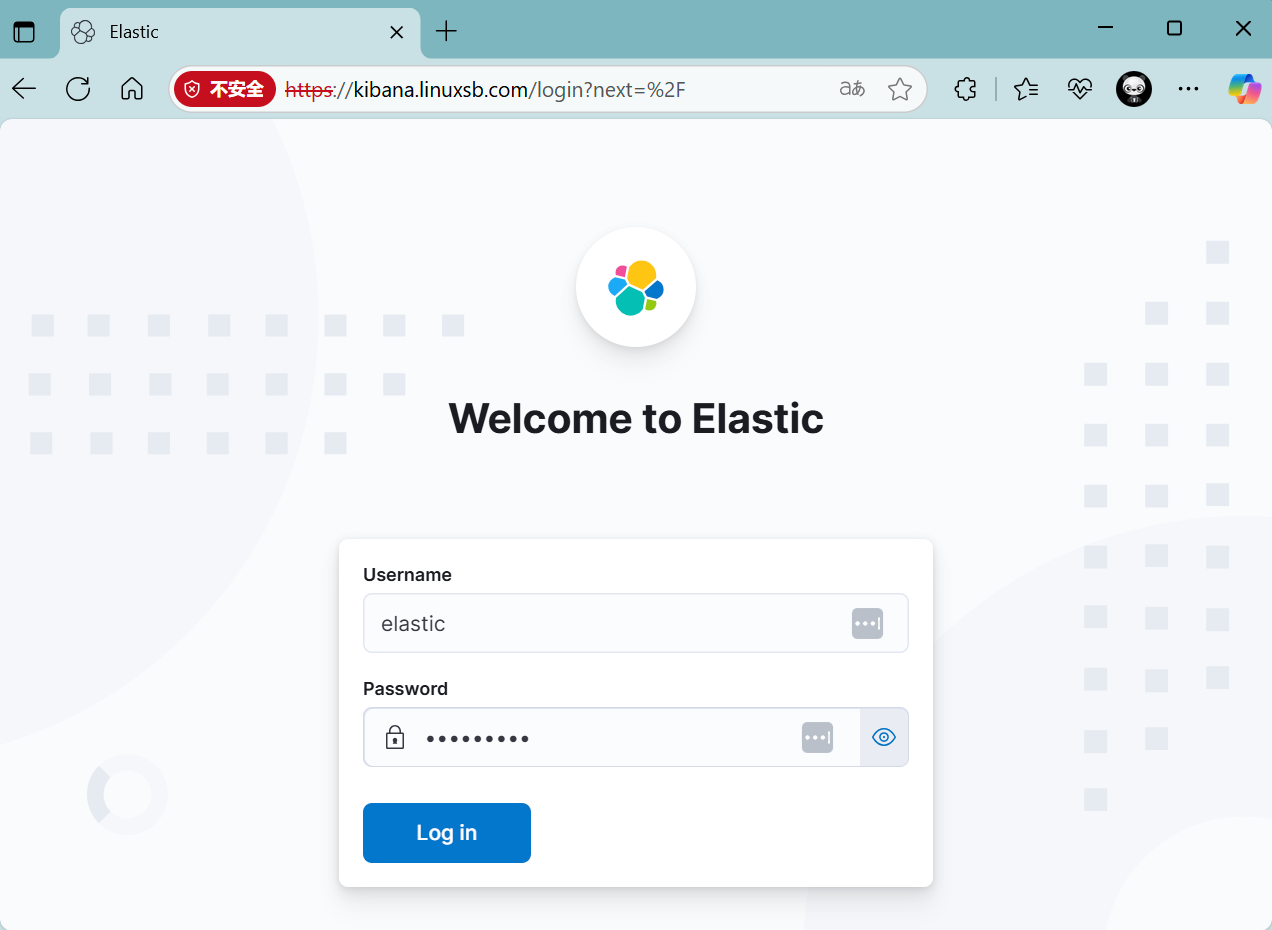
Task: Open the Favorites list panel
Action: point(1026,89)
